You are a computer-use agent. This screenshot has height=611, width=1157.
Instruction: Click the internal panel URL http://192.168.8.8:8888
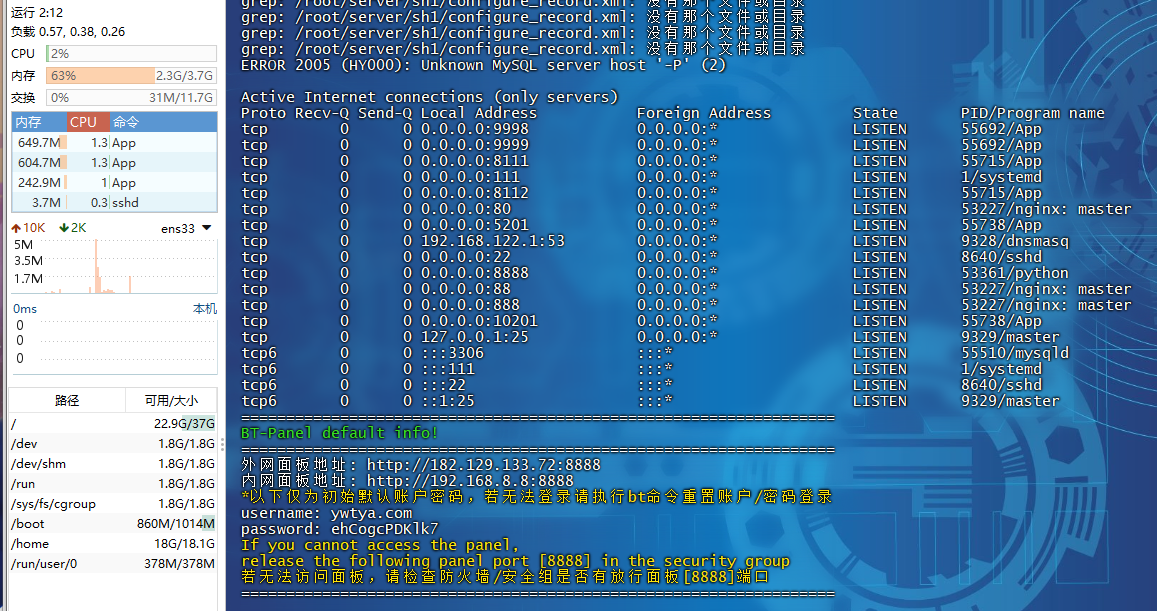[x=470, y=481]
